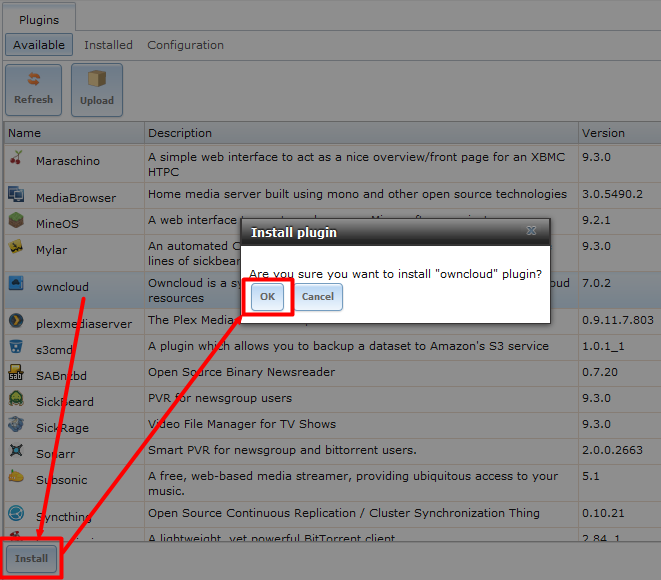The image size is (661, 580).
Task: Select the Maraschino plugin name
Action: [68, 161]
